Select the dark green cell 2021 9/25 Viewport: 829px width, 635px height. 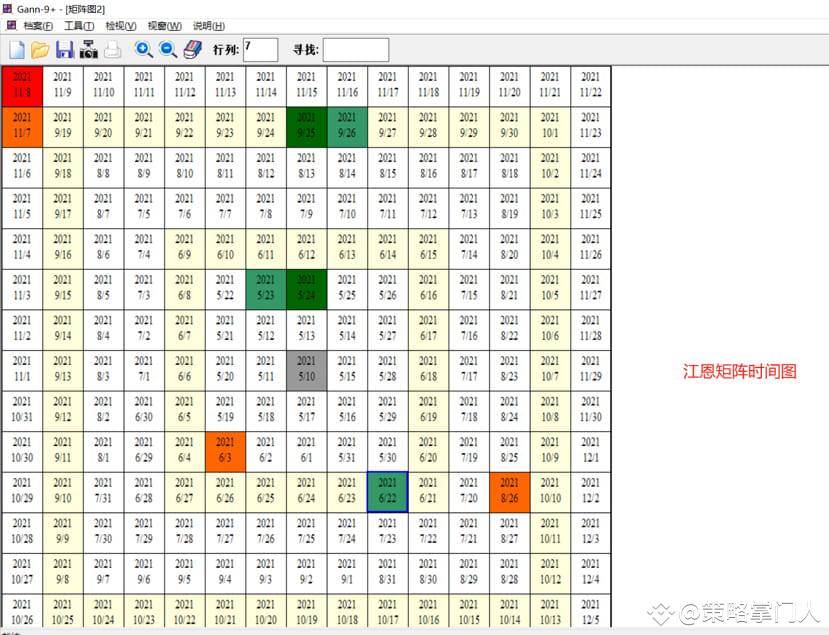tap(307, 127)
